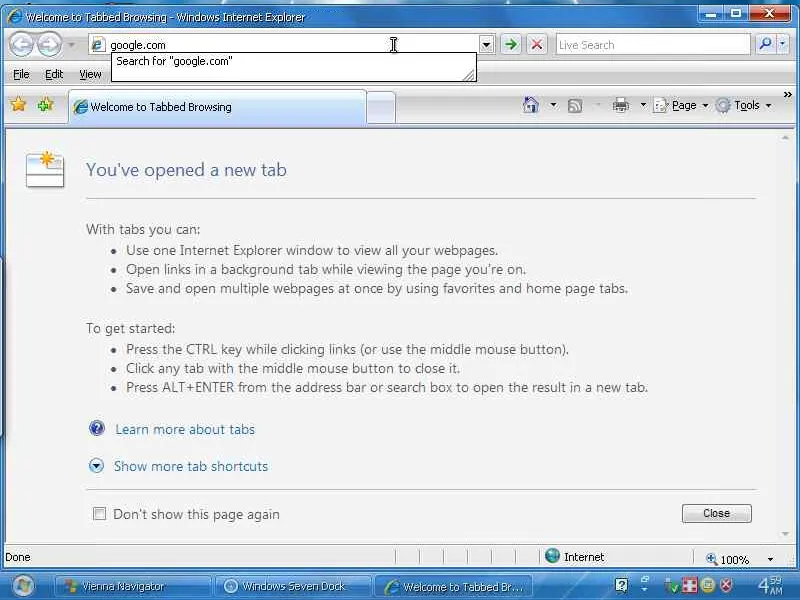Expand the toolbar overflow chevron
This screenshot has width=800, height=600.
[787, 94]
